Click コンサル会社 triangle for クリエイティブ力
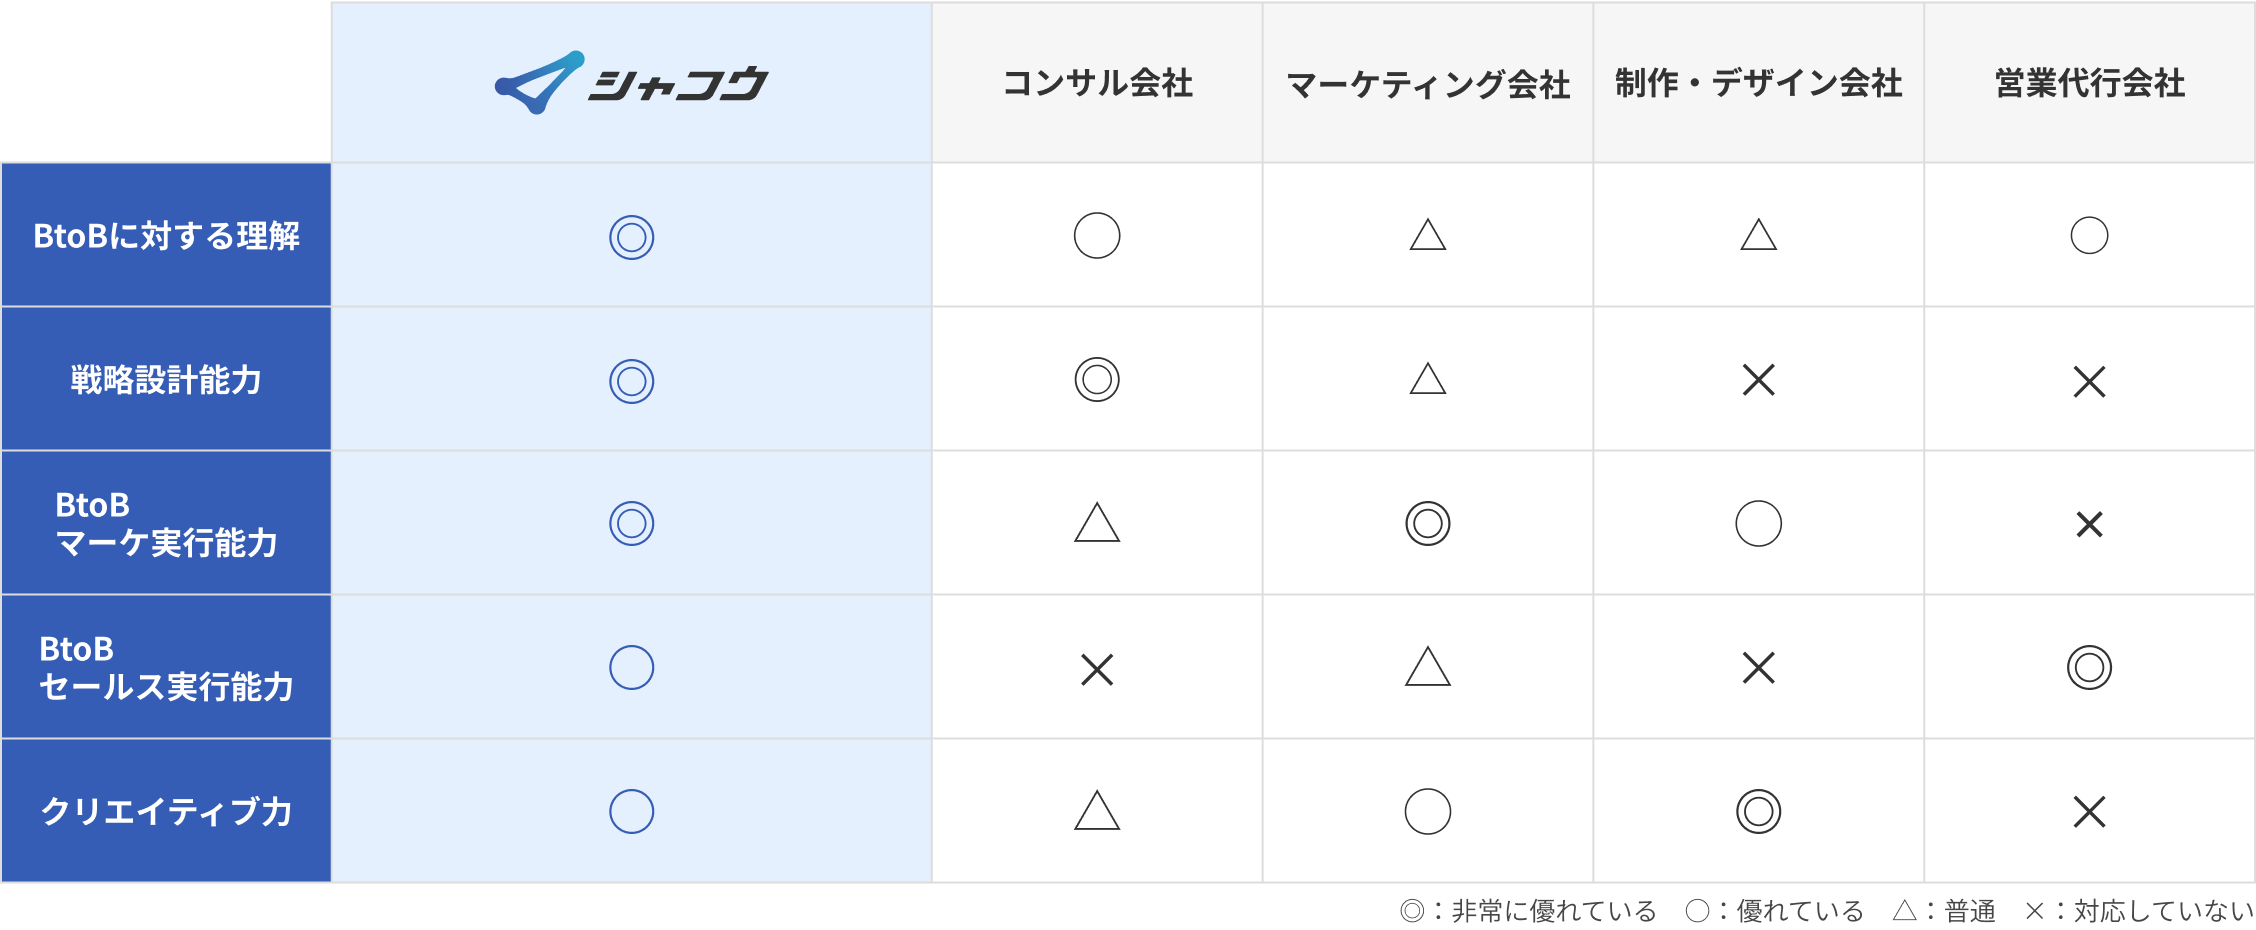Screen dimensions: 2256x930 pos(1097,810)
